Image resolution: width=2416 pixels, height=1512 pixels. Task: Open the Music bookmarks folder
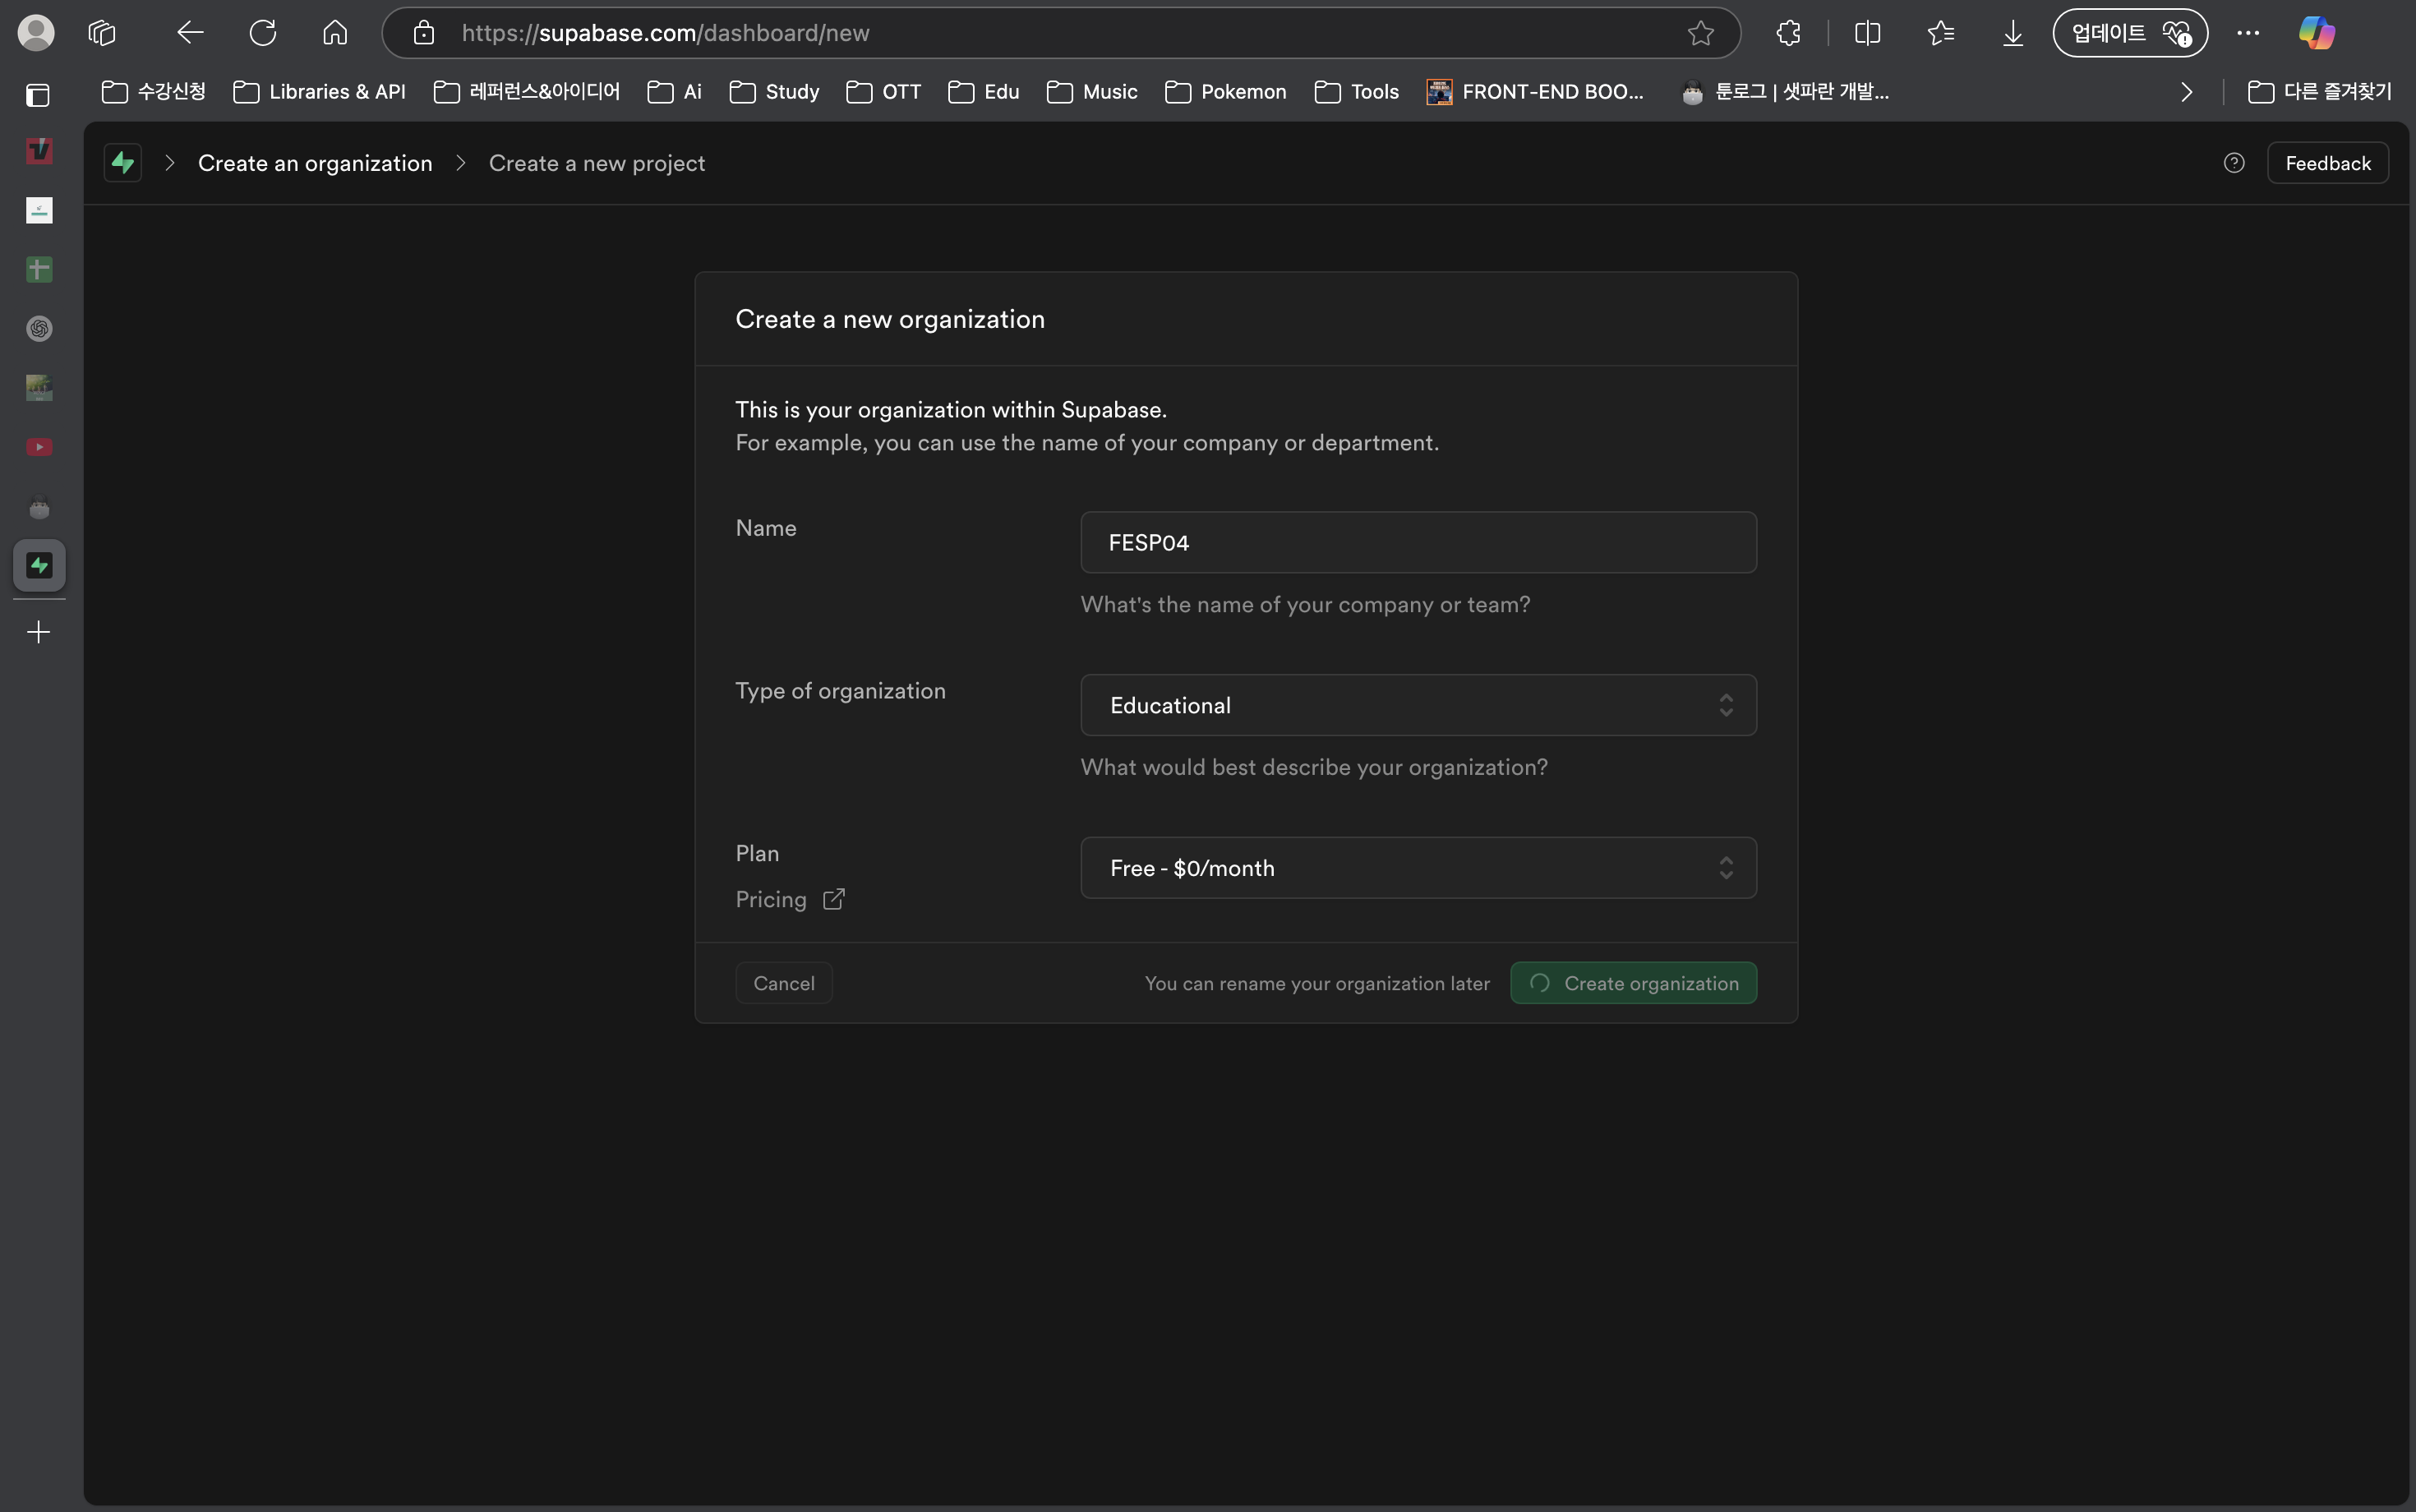[x=1092, y=92]
